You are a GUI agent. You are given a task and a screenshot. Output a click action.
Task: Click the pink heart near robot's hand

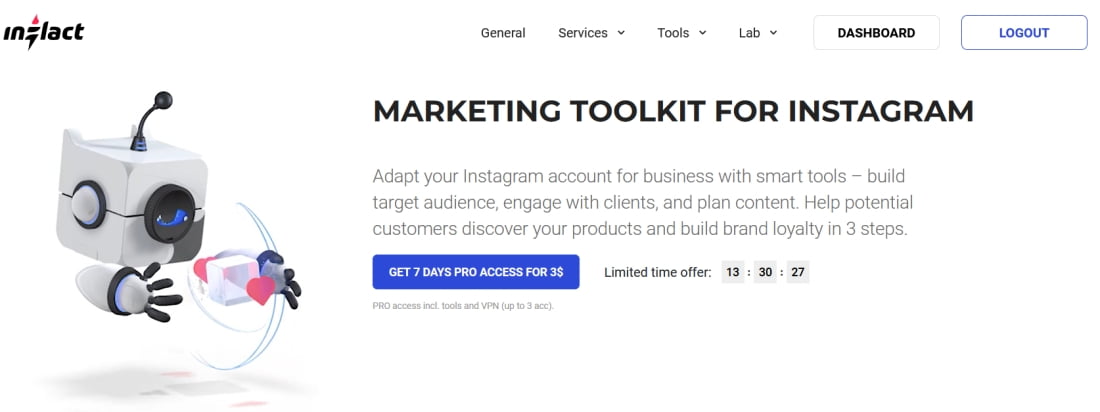261,291
